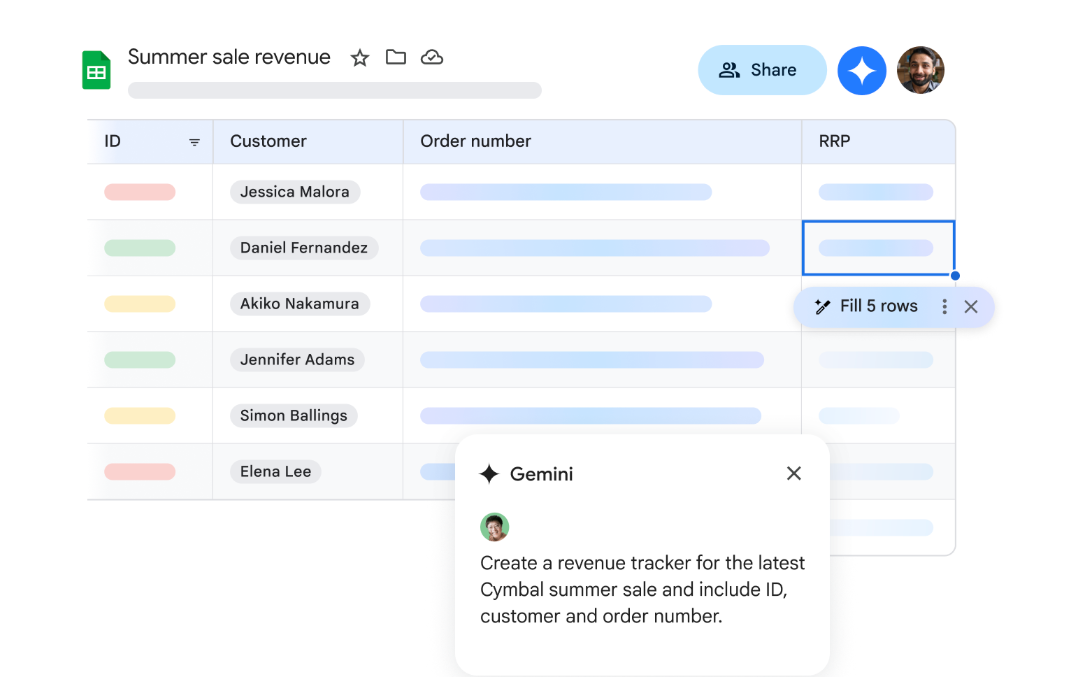Select the Order number column header
Screen dimensions: 1073x677
pos(602,142)
